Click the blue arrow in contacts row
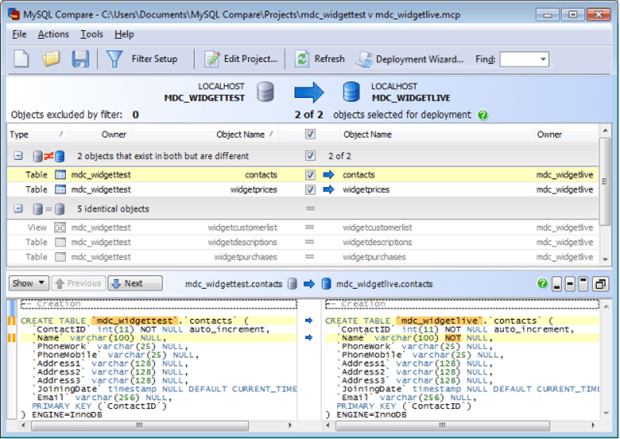620x439 pixels. click(328, 175)
